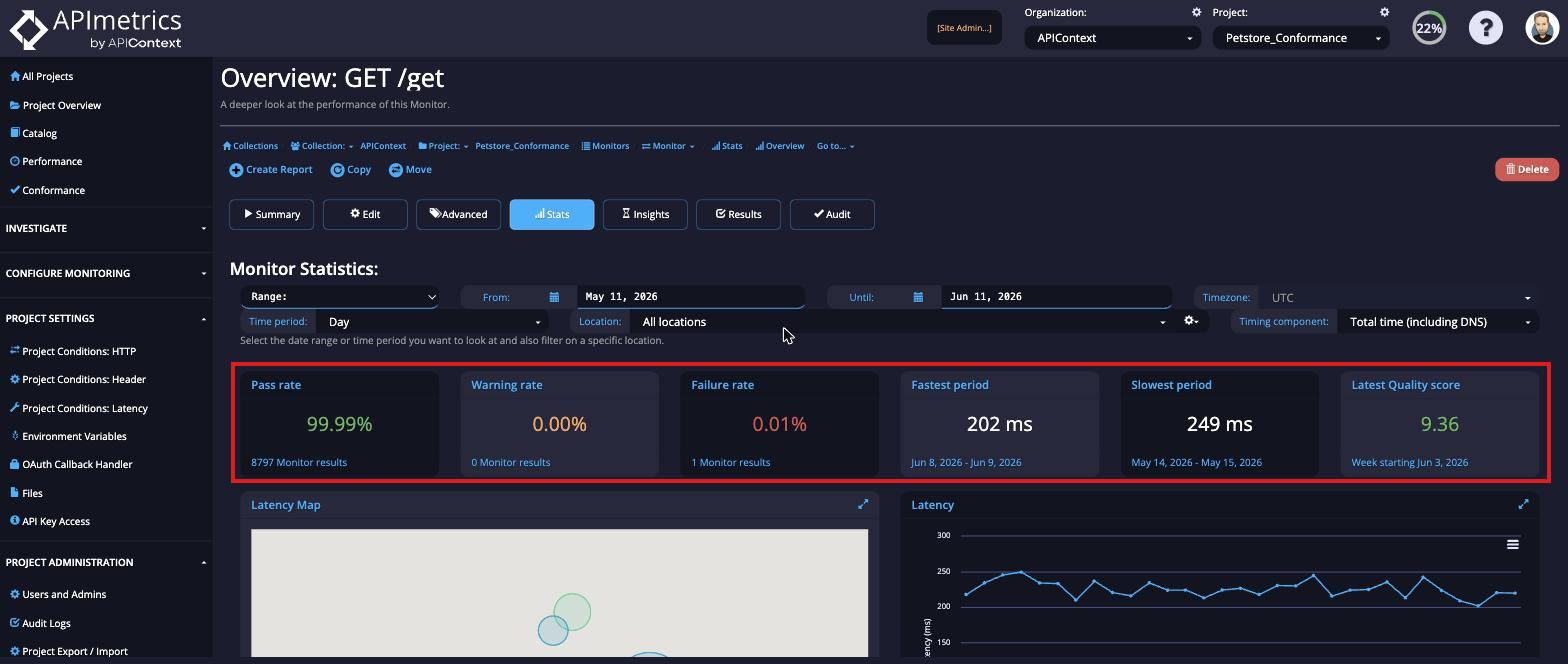Click the Stats breadcrumb link
The width and height of the screenshot is (1568, 664).
(727, 146)
